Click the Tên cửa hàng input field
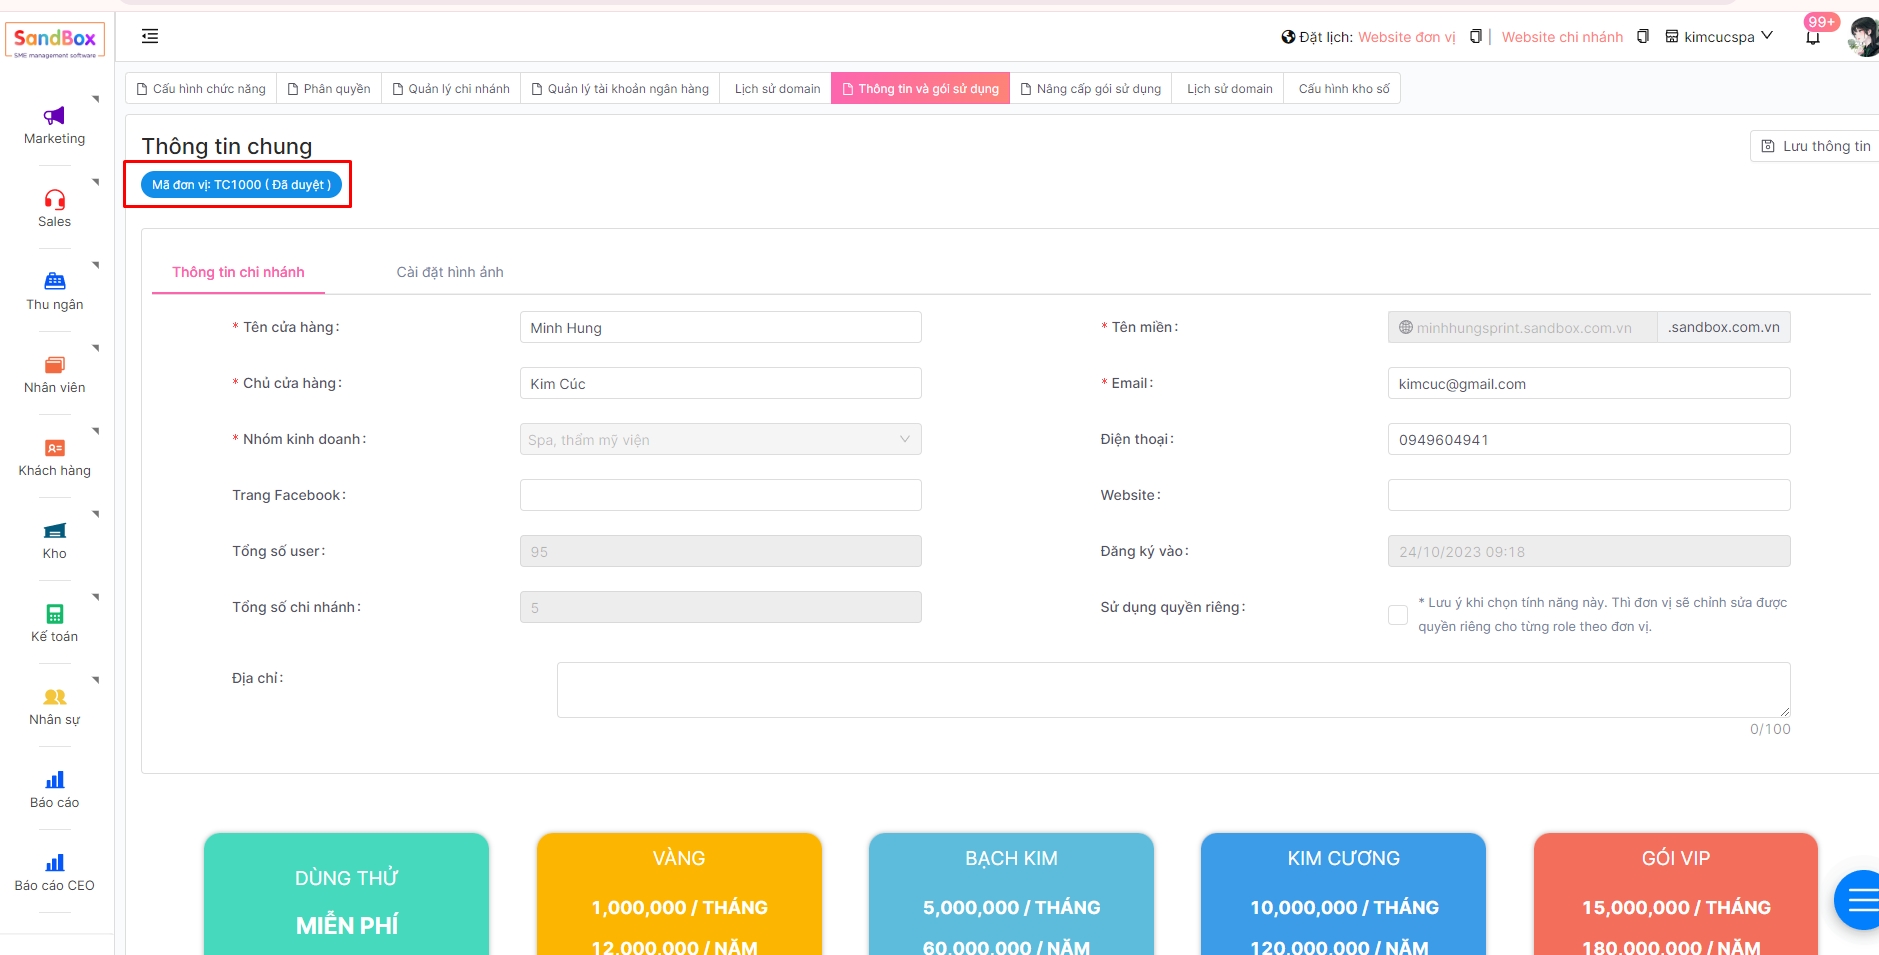The width and height of the screenshot is (1879, 955). coord(720,328)
